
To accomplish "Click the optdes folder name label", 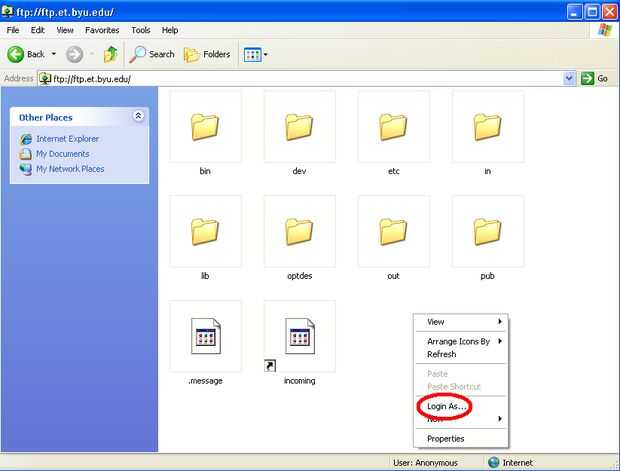I will pos(299,276).
